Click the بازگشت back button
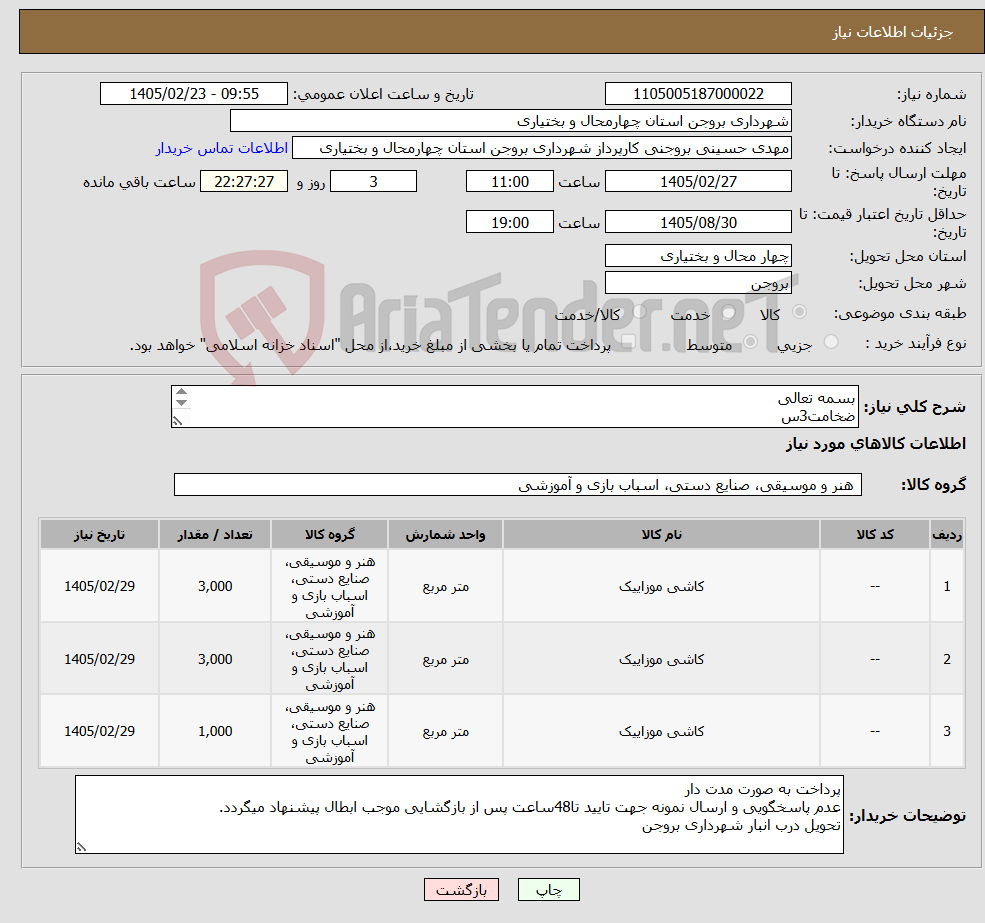 click(x=461, y=890)
